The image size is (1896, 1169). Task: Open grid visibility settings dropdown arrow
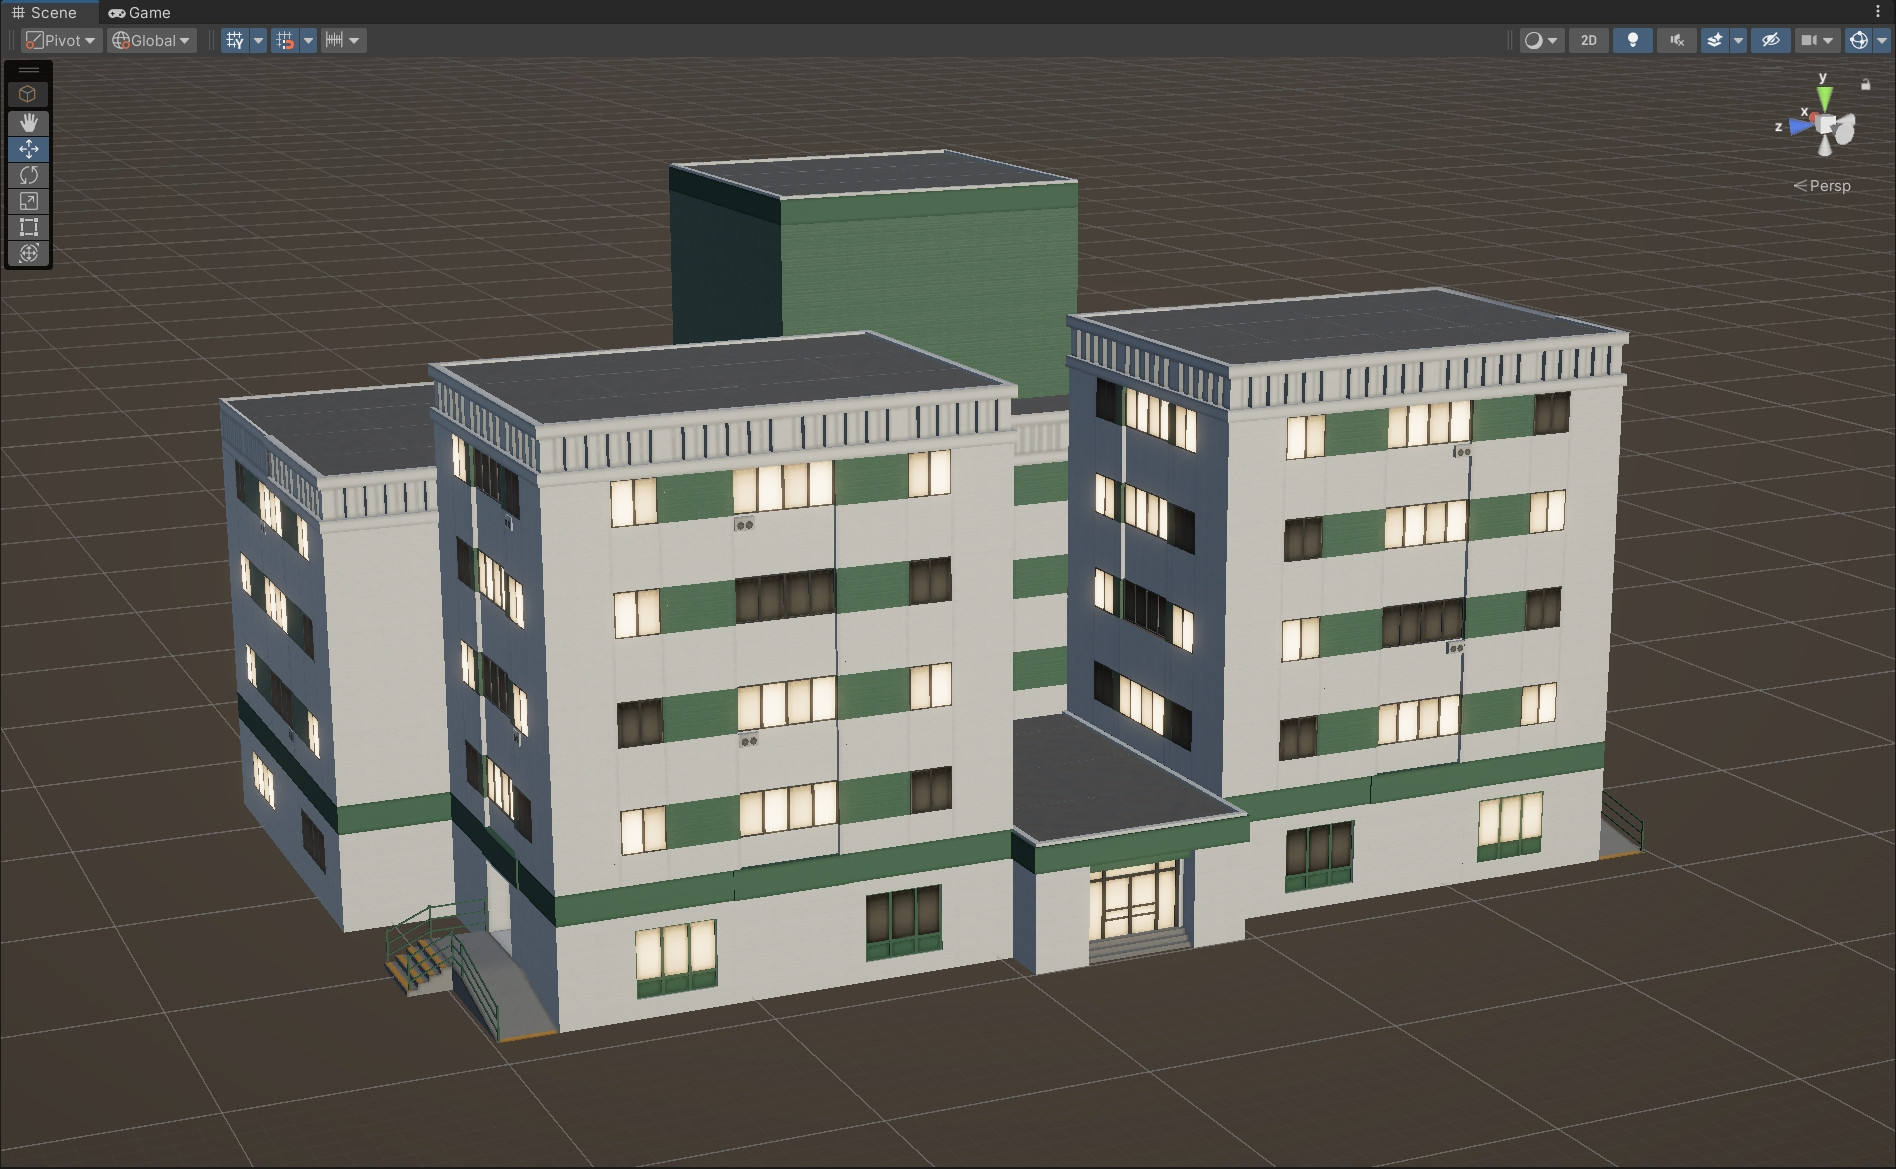coord(258,40)
